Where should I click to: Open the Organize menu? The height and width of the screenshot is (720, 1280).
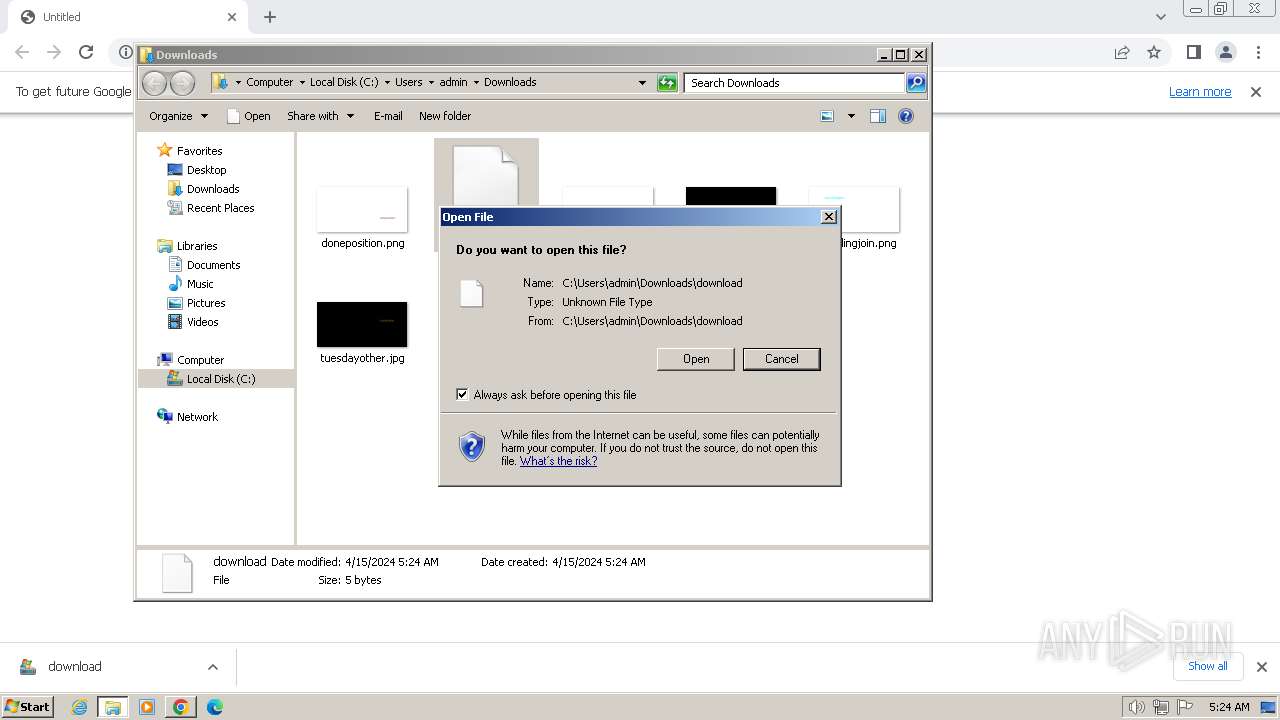coord(178,116)
